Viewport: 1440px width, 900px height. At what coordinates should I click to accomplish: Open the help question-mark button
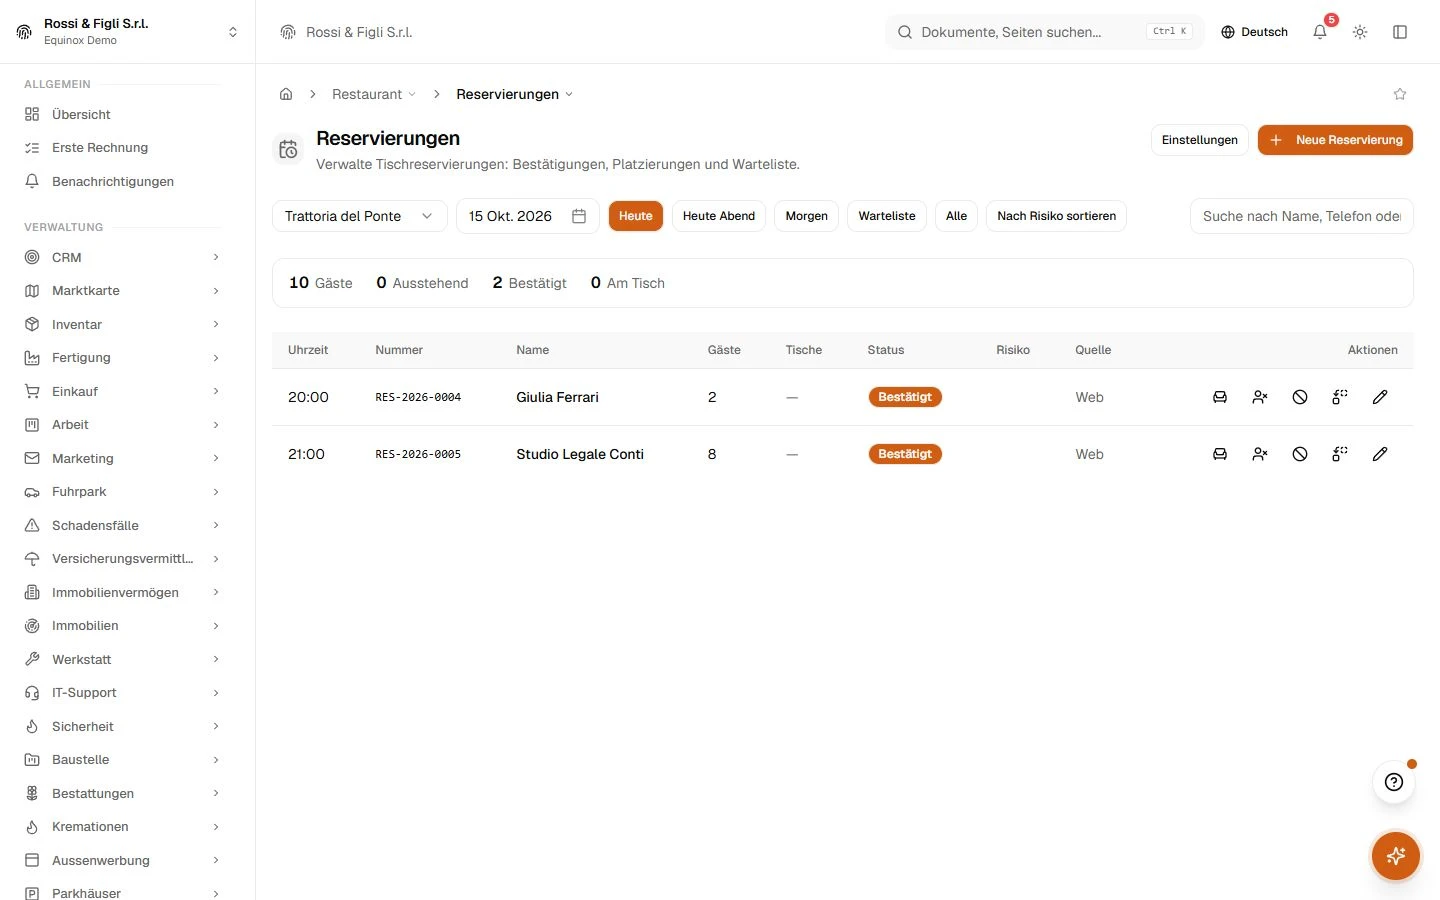(1394, 782)
